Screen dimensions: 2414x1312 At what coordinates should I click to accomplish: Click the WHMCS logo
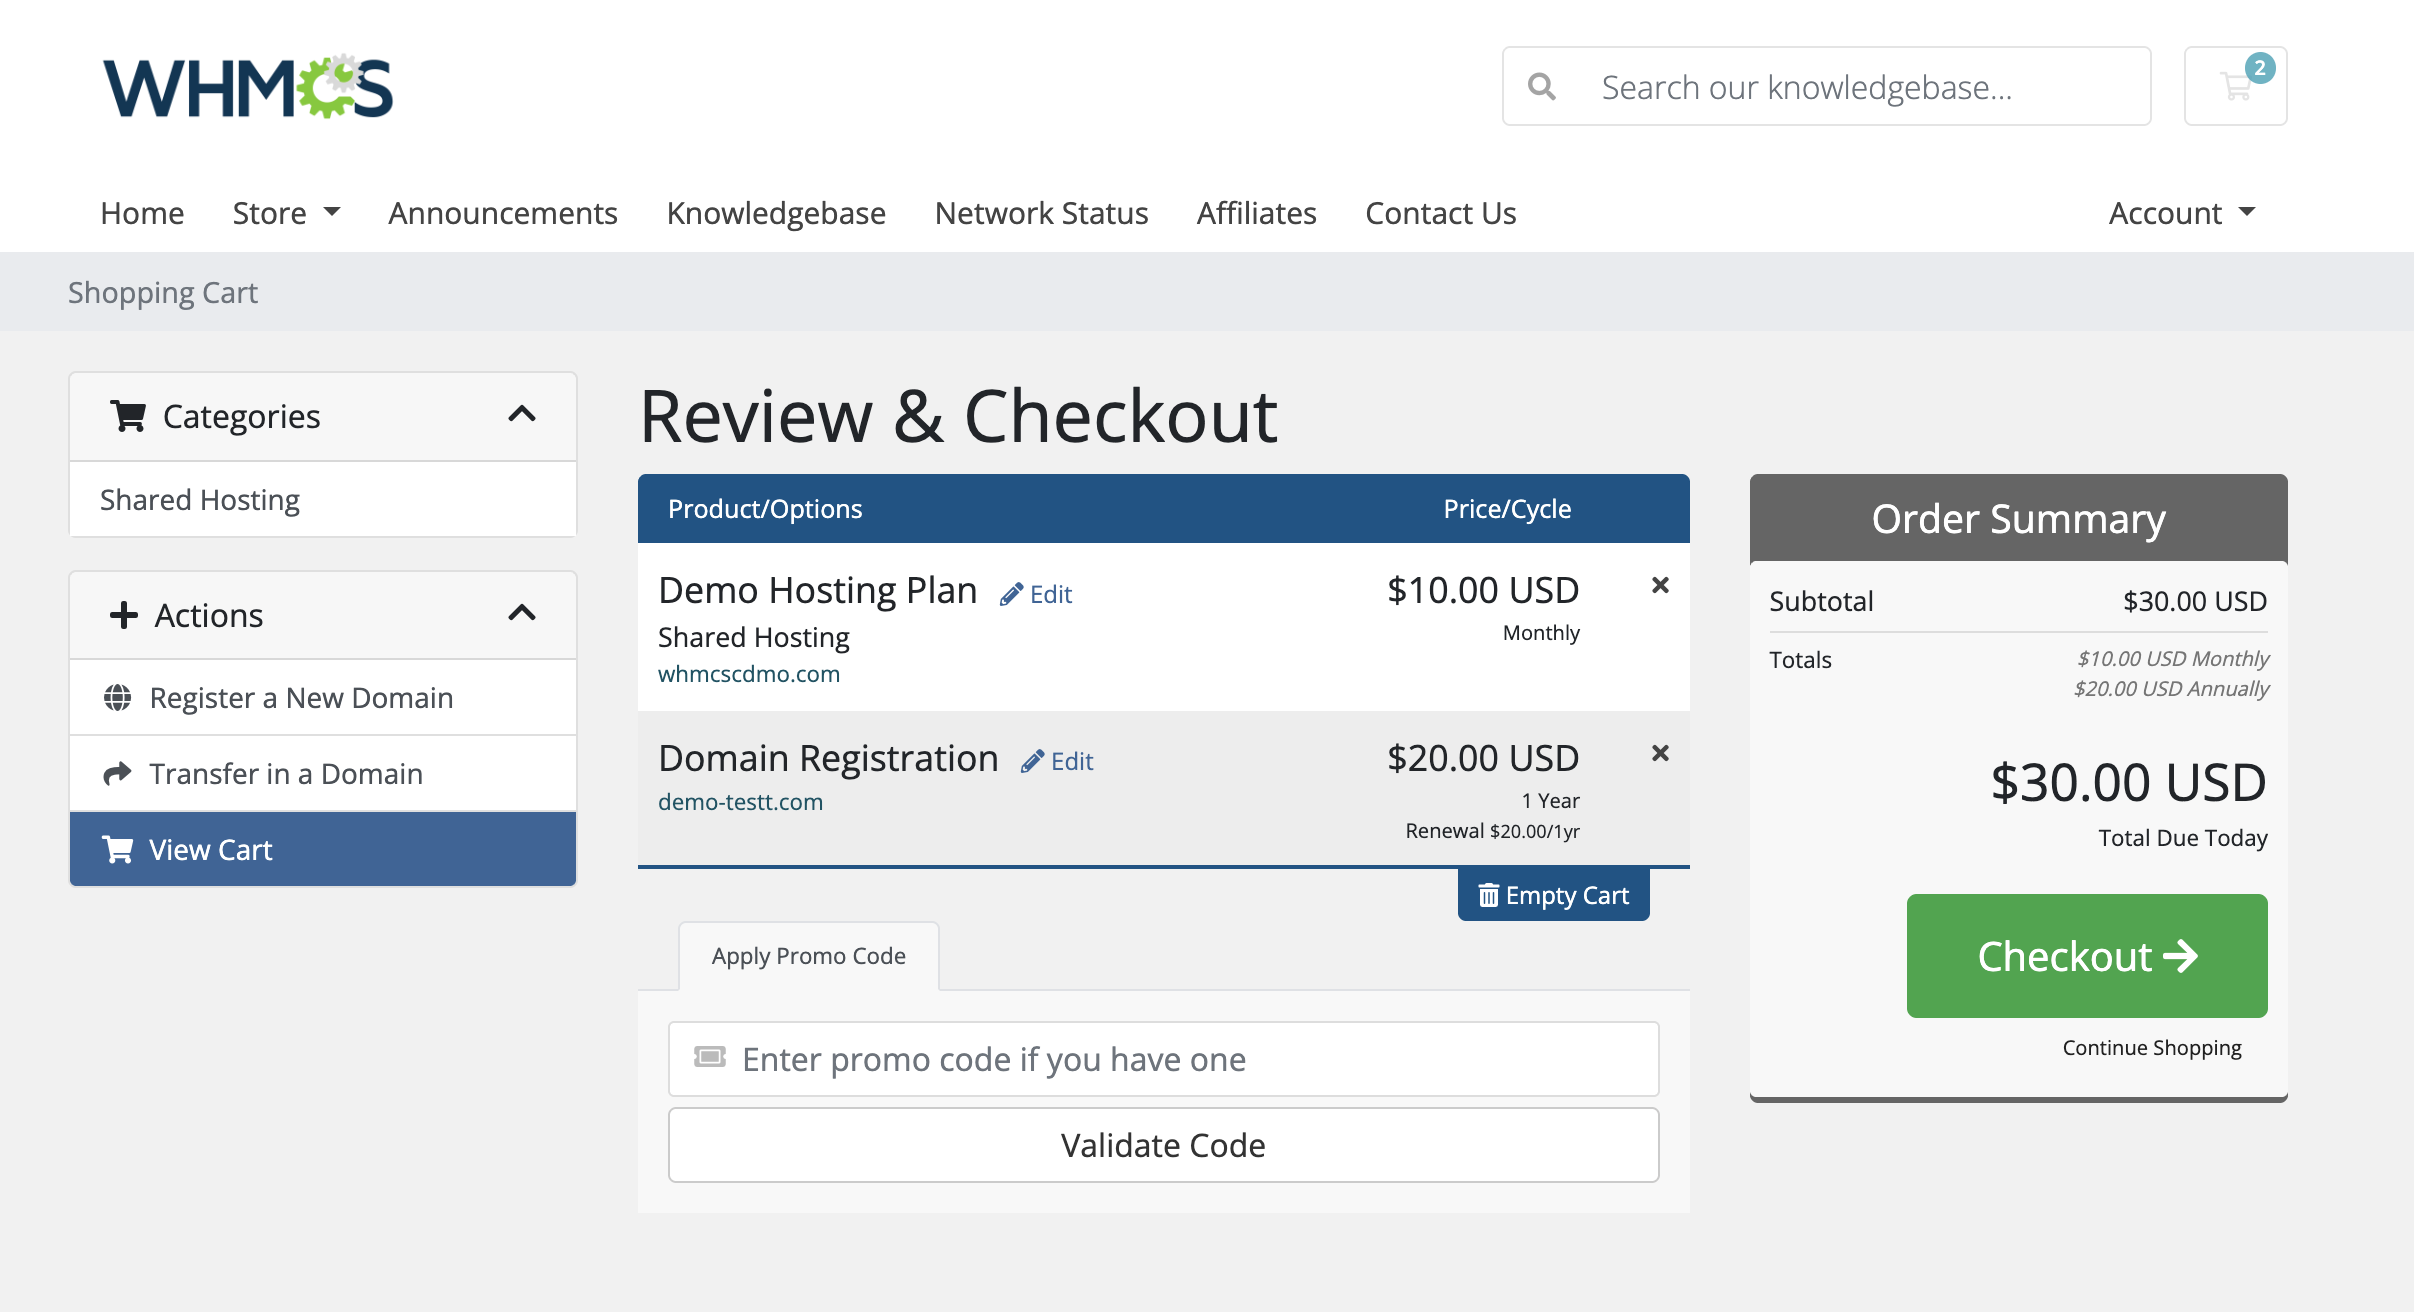tap(248, 87)
